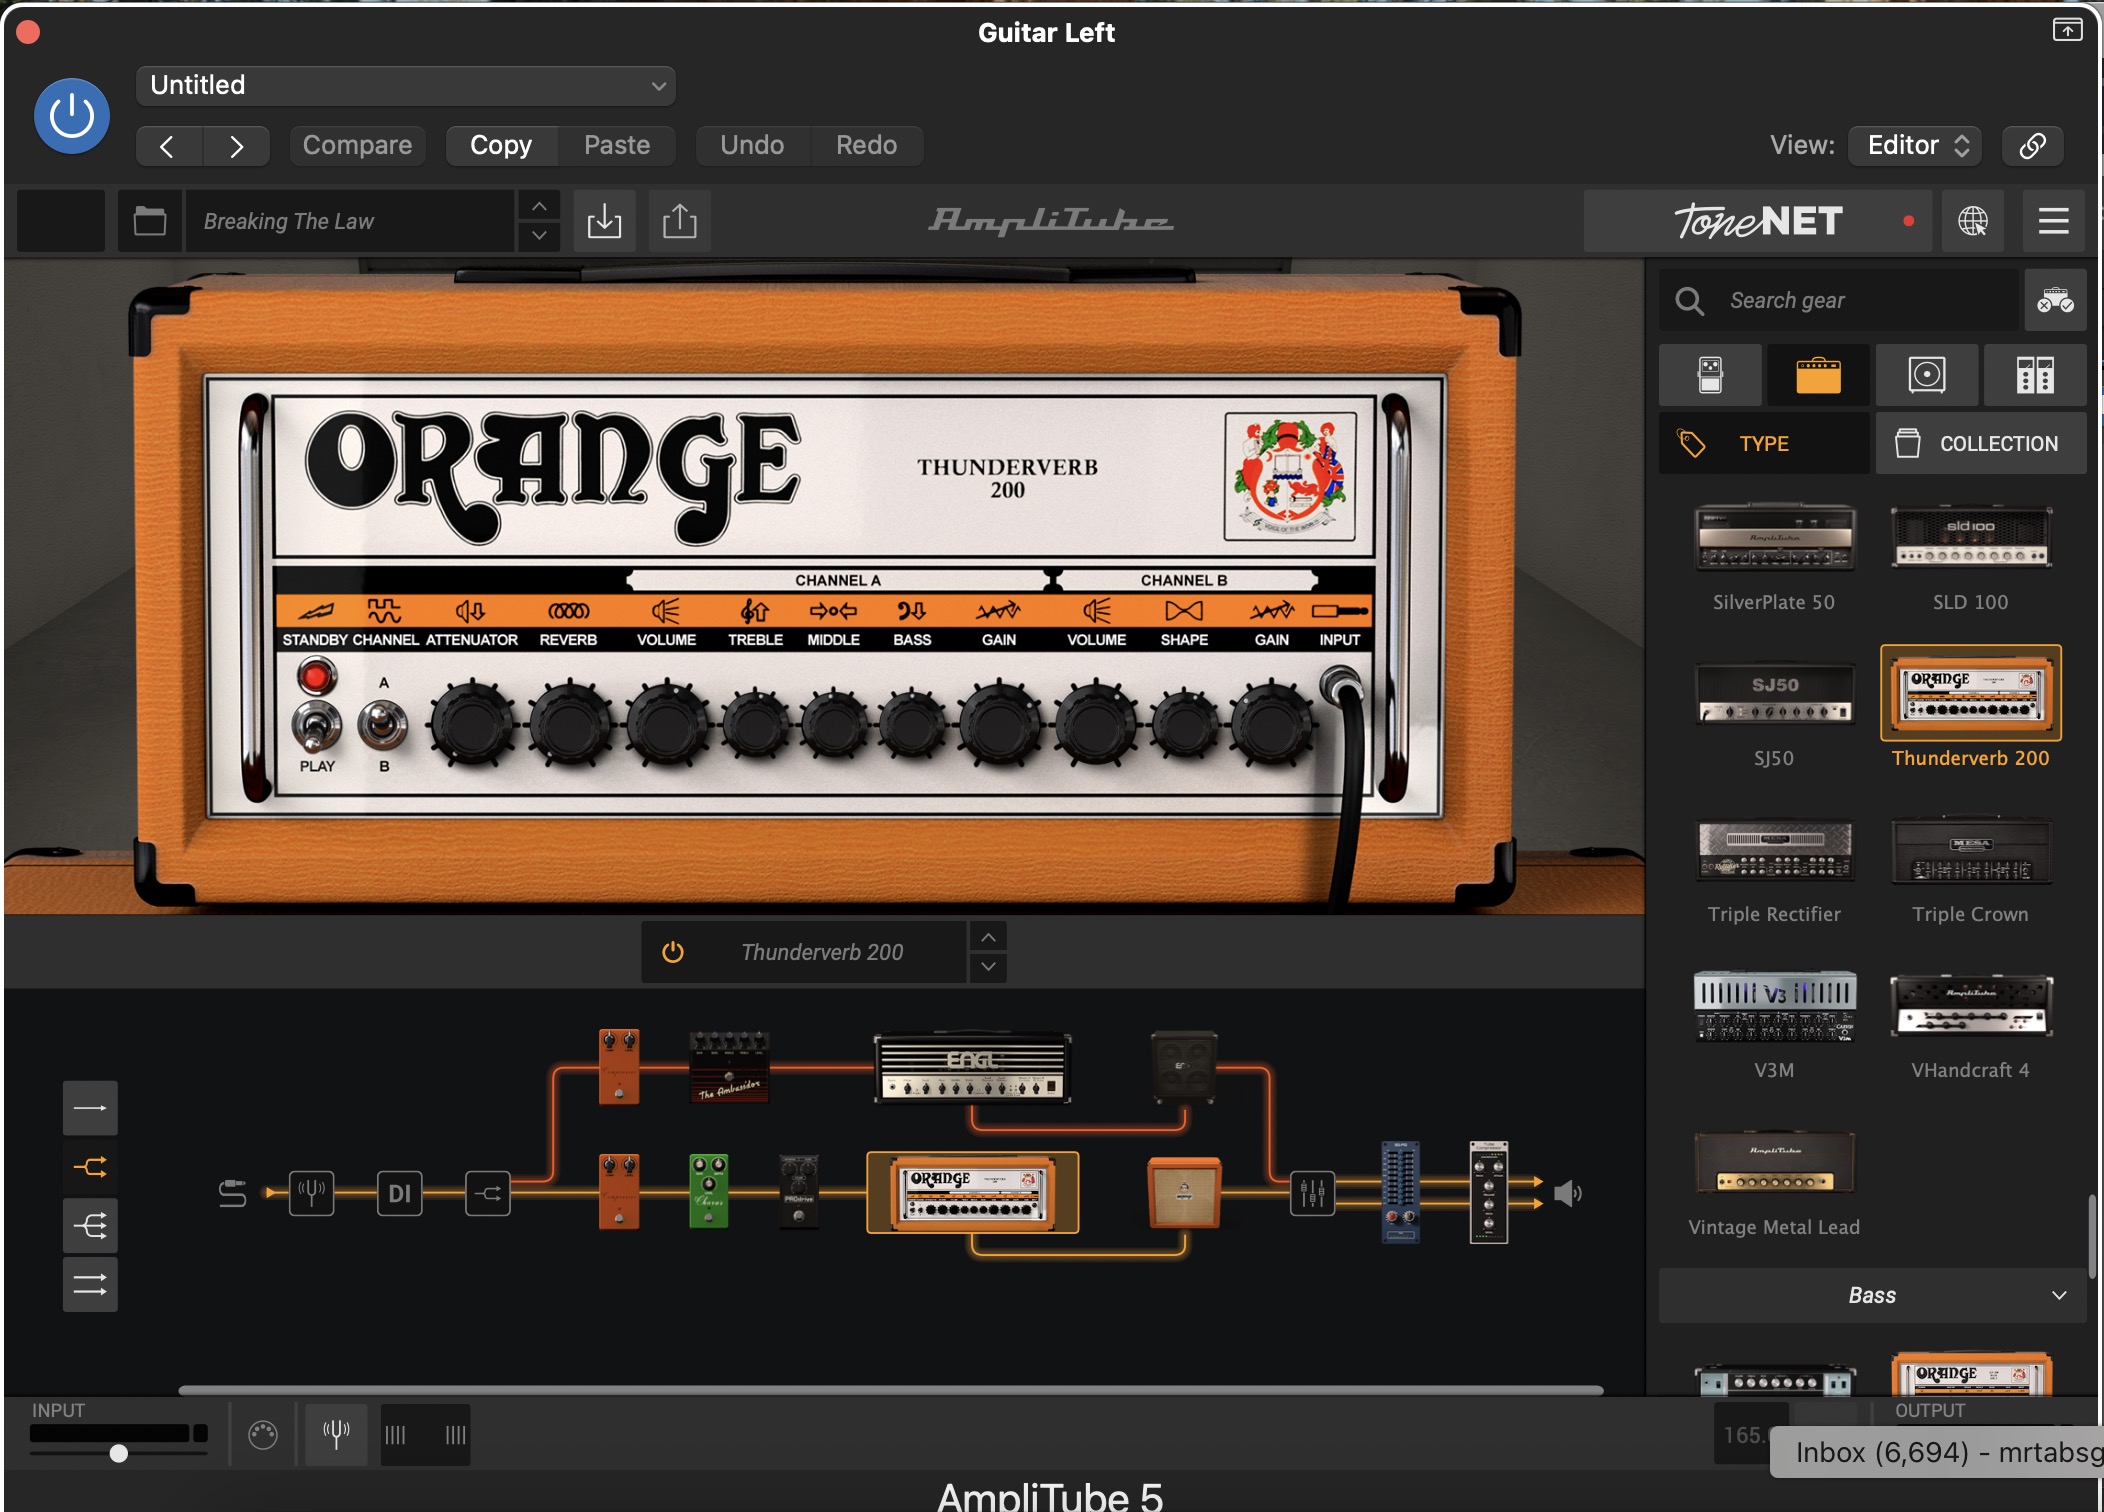Step preset down next to Breaking The Law
Viewport: 2104px width, 1512px height.
539,236
